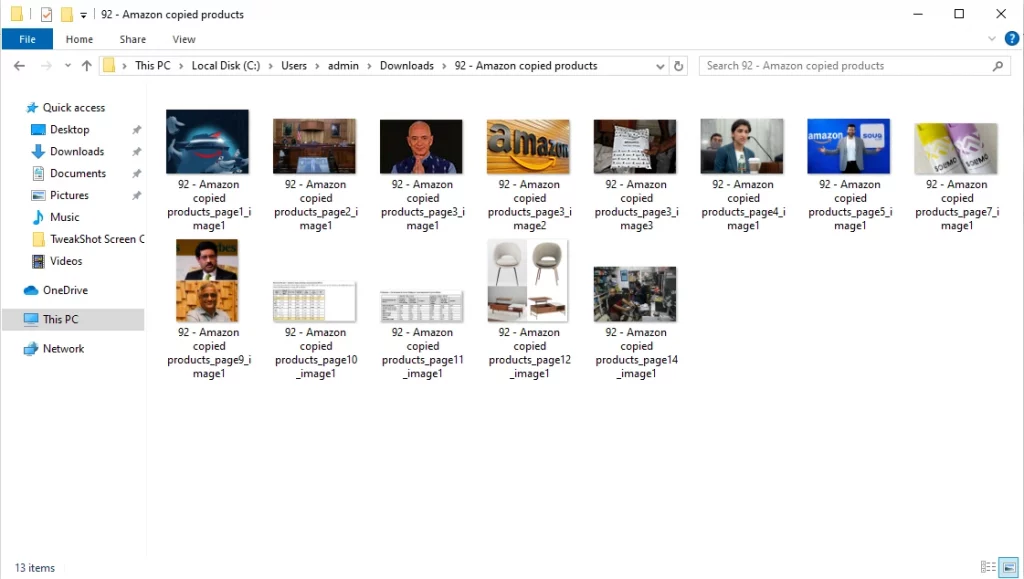Open the address bar history dropdown
This screenshot has height=579, width=1024.
pos(660,66)
